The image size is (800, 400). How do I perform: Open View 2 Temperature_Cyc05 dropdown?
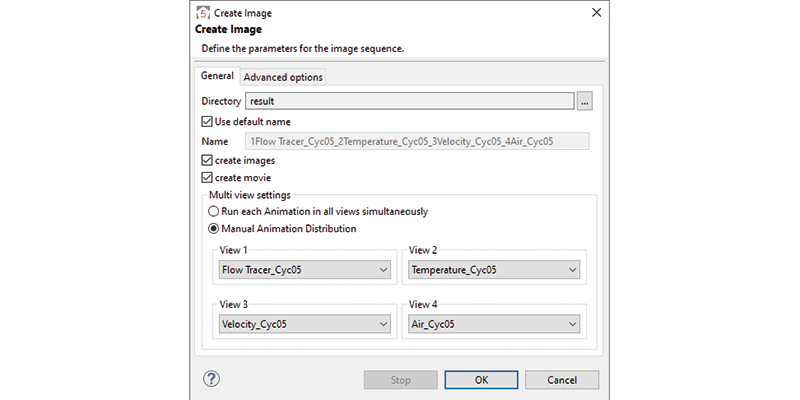494,270
